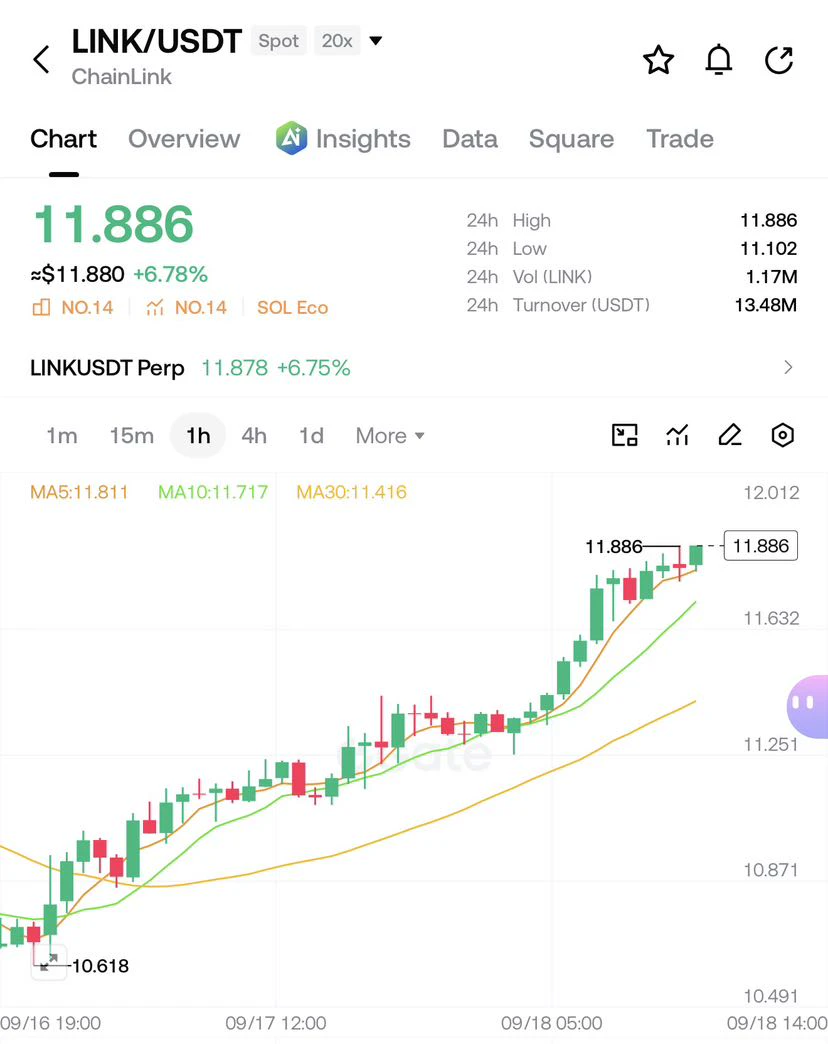
Task: Tap the MA10:11.717 indicator label
Action: [x=213, y=492]
